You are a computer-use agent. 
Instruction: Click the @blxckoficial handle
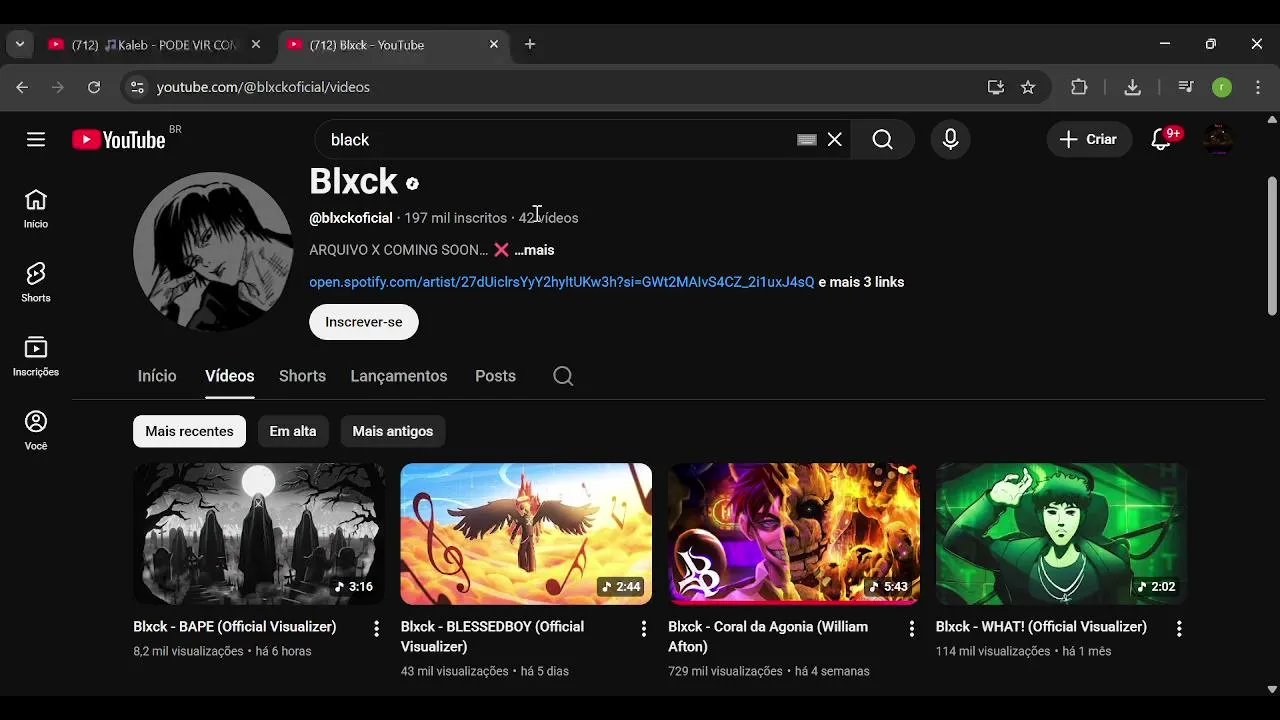point(351,218)
